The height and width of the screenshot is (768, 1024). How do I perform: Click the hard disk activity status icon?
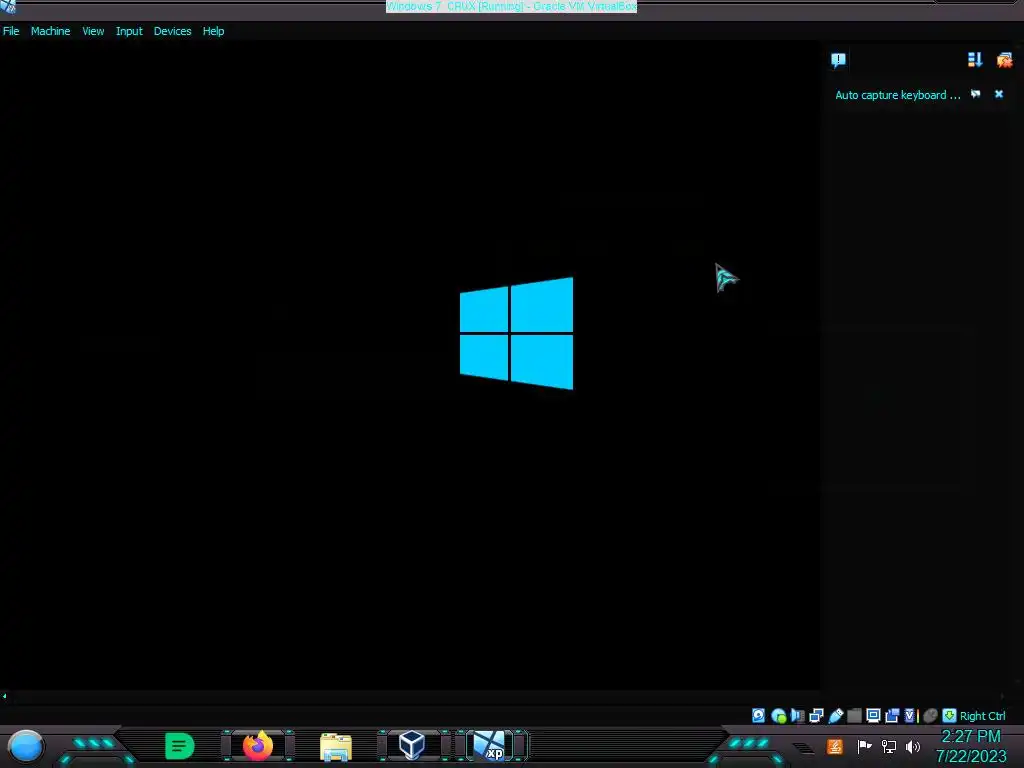[x=758, y=716]
